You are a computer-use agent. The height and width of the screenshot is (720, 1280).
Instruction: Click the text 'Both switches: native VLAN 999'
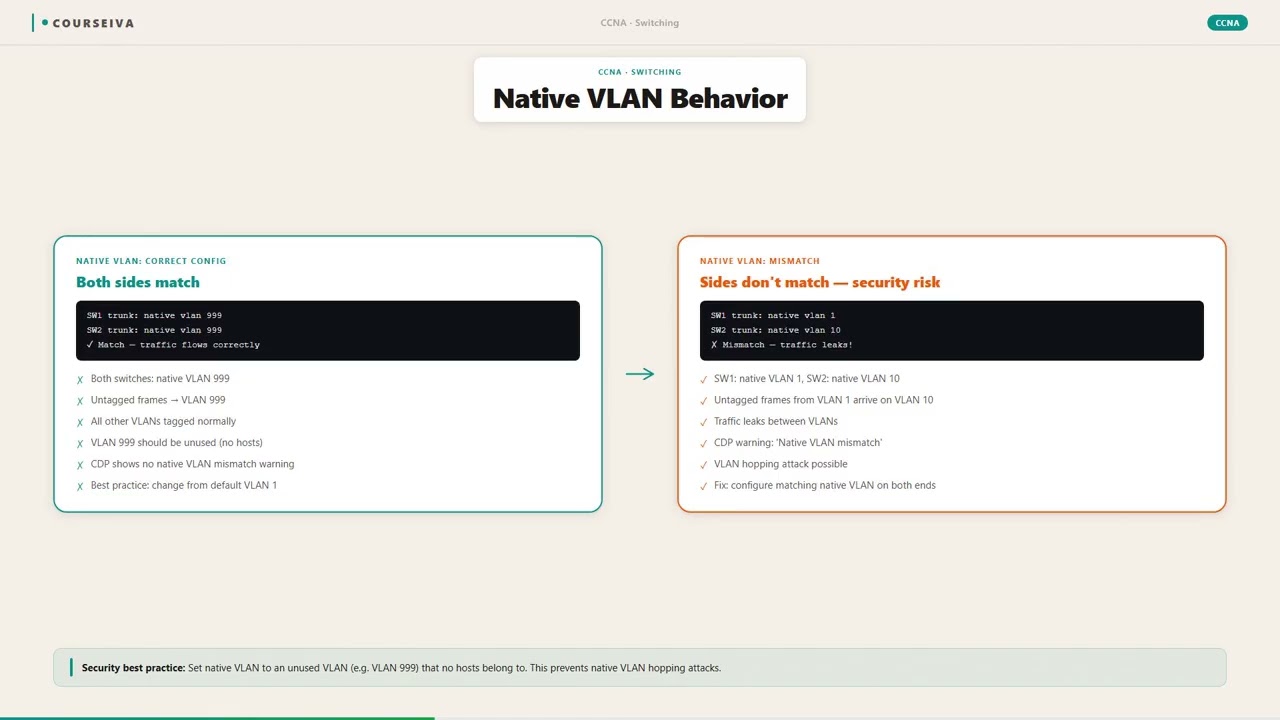click(x=160, y=379)
